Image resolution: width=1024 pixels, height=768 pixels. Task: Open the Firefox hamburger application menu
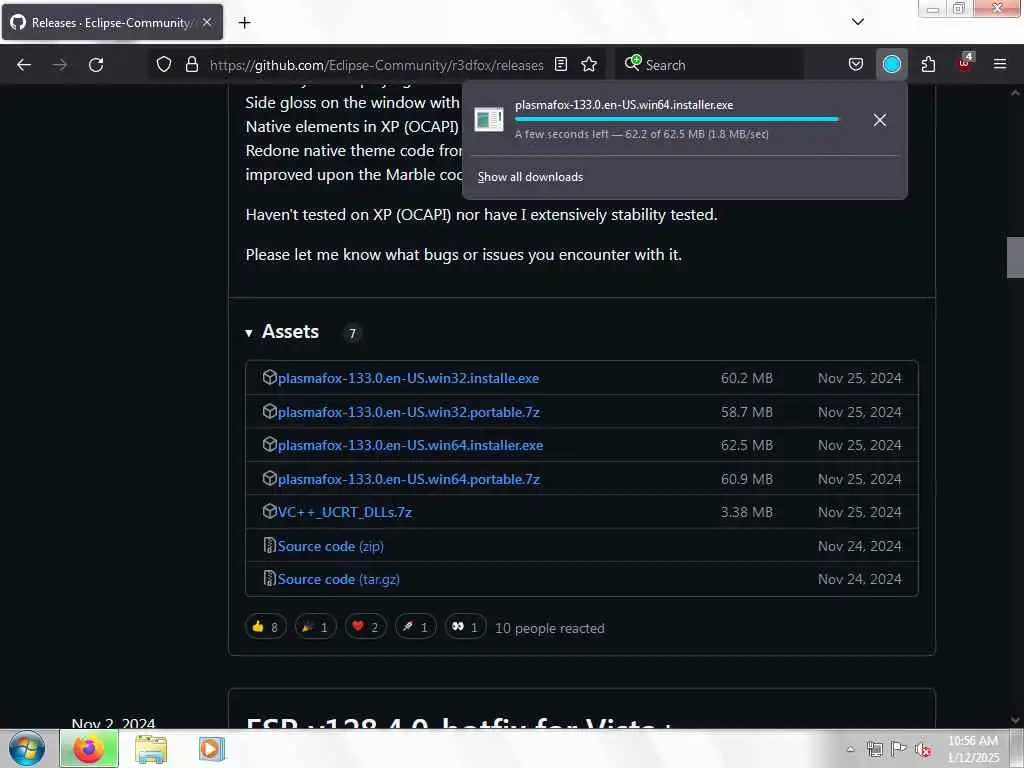pyautogui.click(x=999, y=64)
